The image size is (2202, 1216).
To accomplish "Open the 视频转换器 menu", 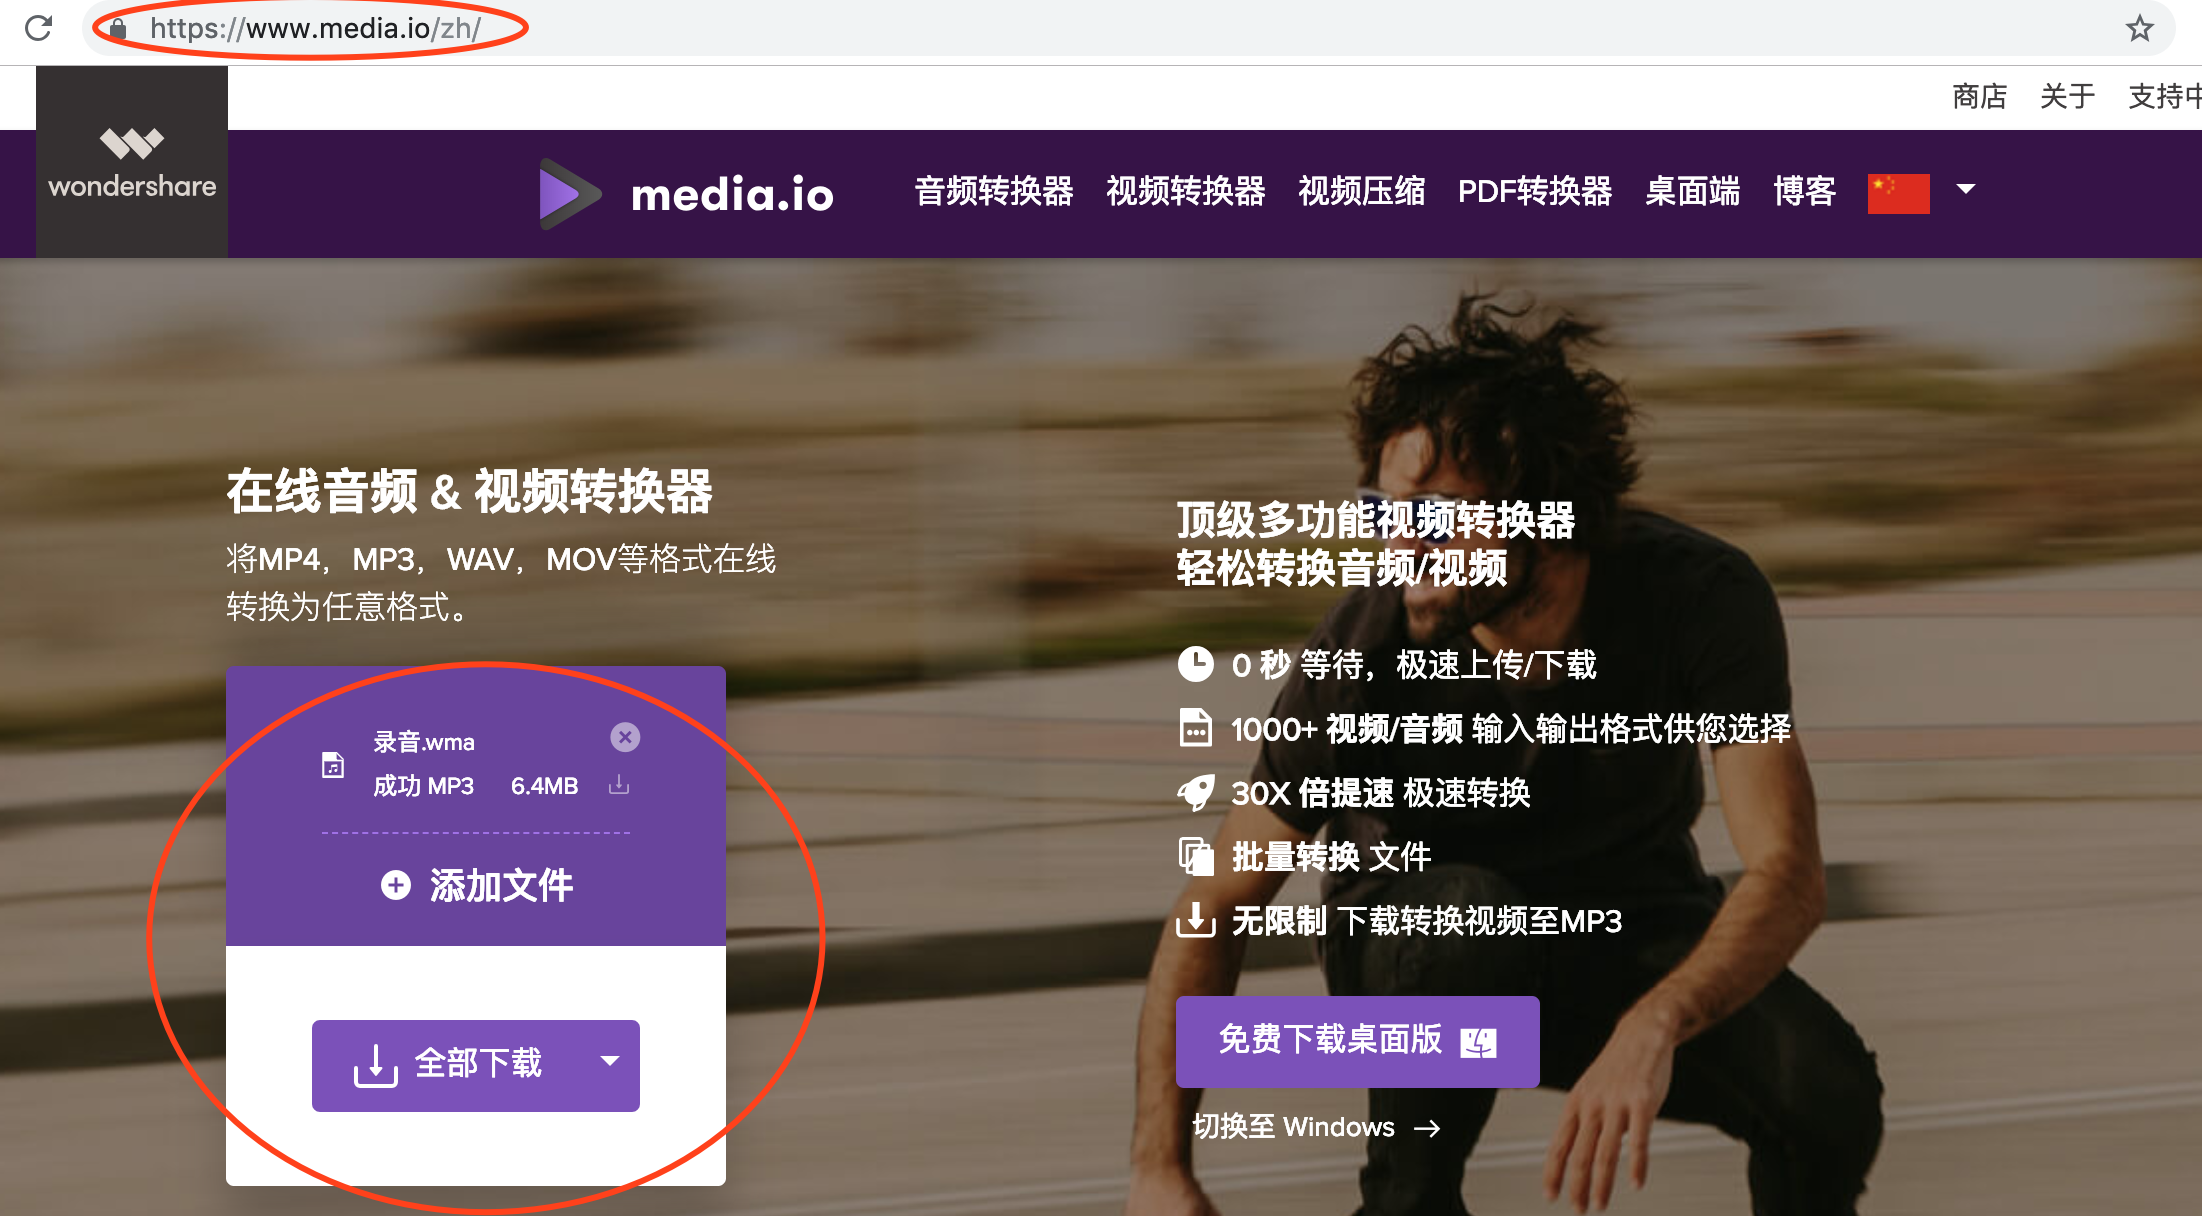I will (1185, 191).
